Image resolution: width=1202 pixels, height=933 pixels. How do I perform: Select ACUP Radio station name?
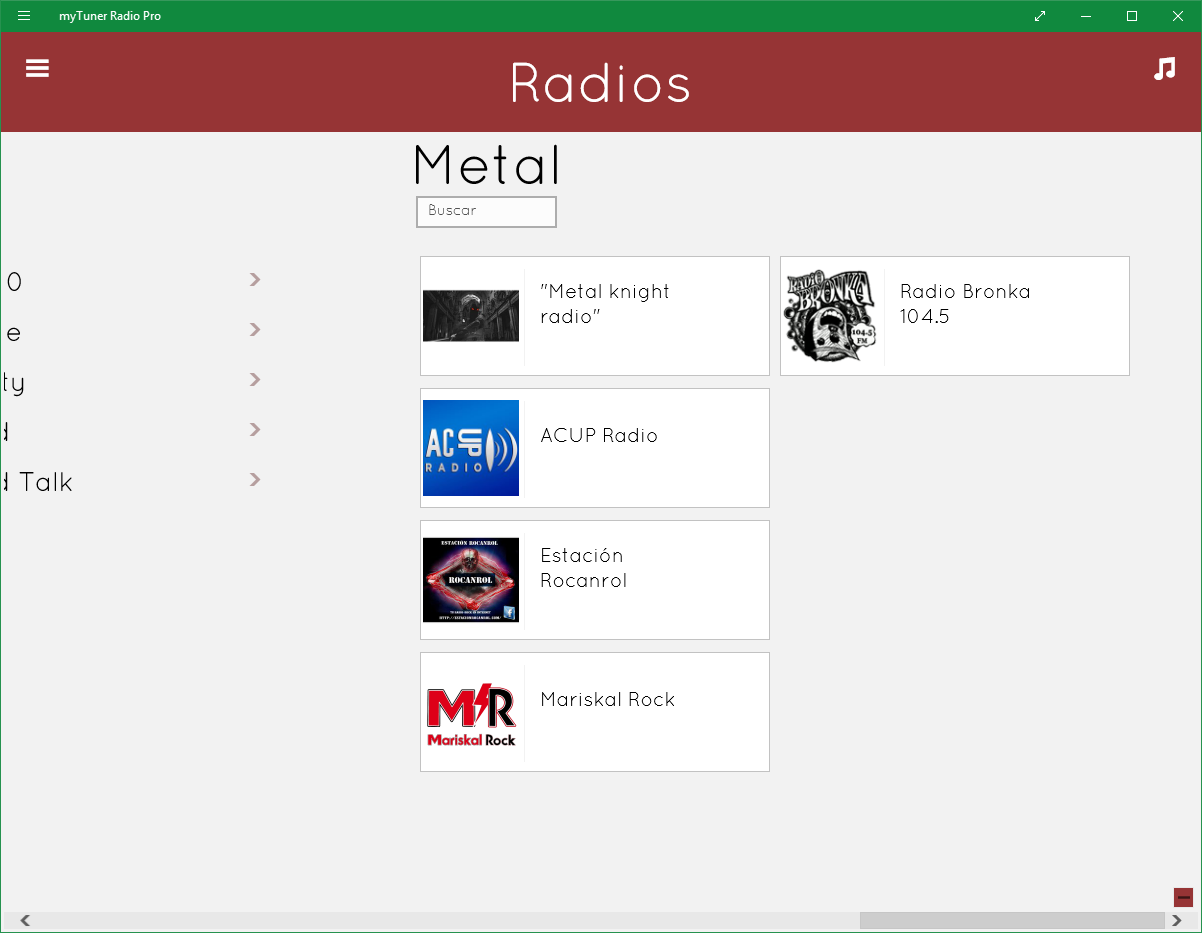(x=599, y=436)
